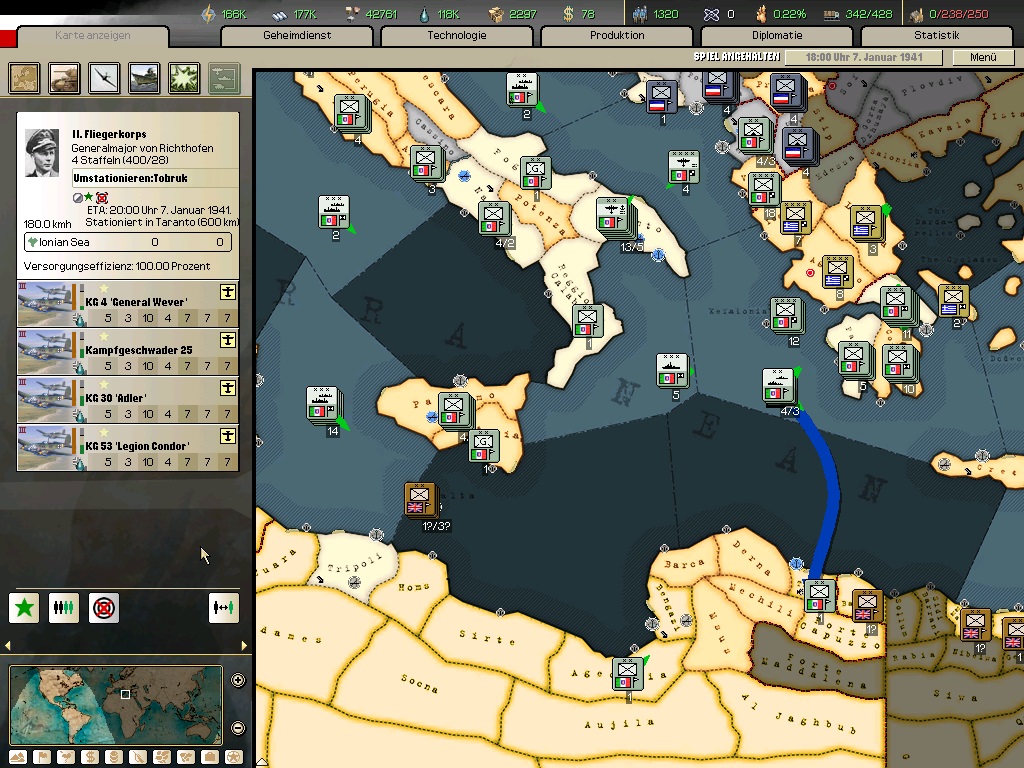Open the Technologie tab
Screen dimensions: 1024x768
[x=456, y=36]
